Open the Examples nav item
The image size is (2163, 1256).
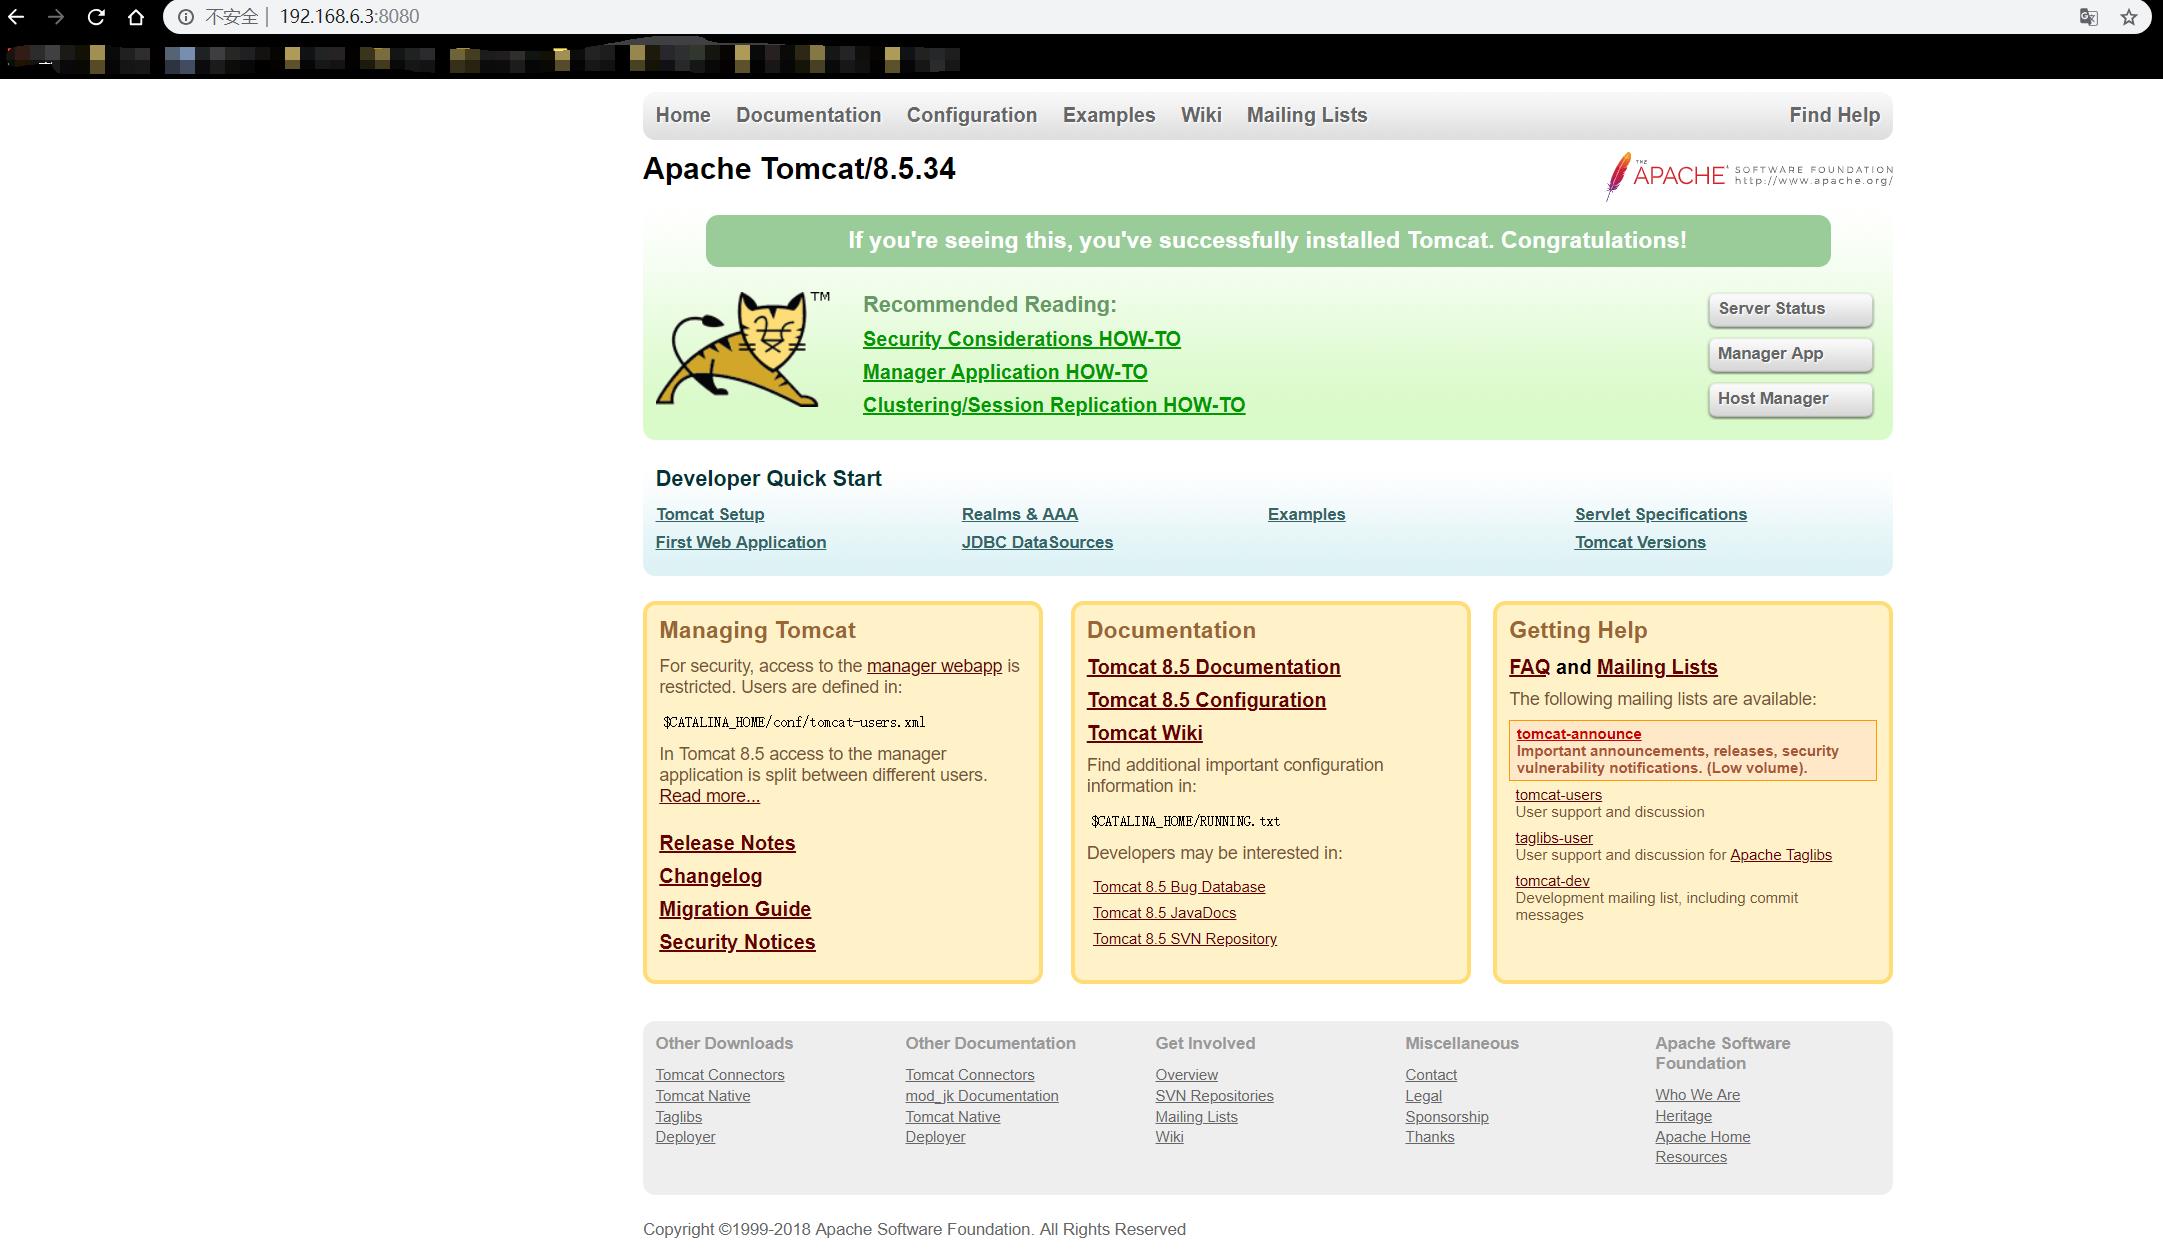(x=1108, y=115)
